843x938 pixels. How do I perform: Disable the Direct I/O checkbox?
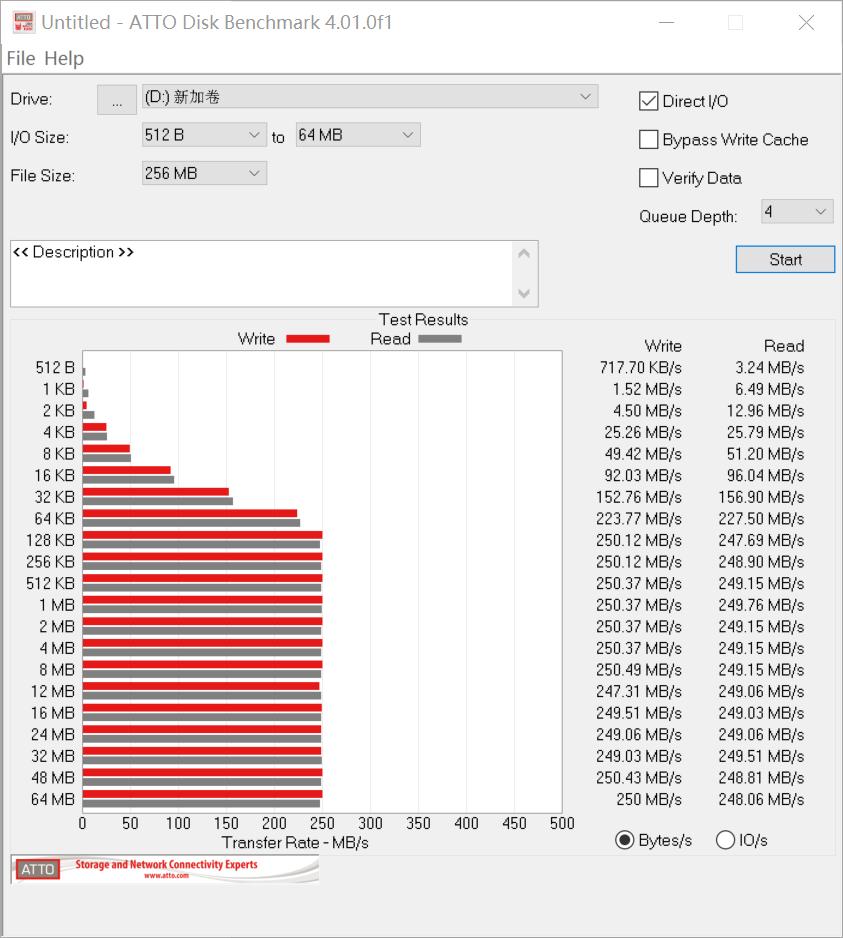coord(649,101)
